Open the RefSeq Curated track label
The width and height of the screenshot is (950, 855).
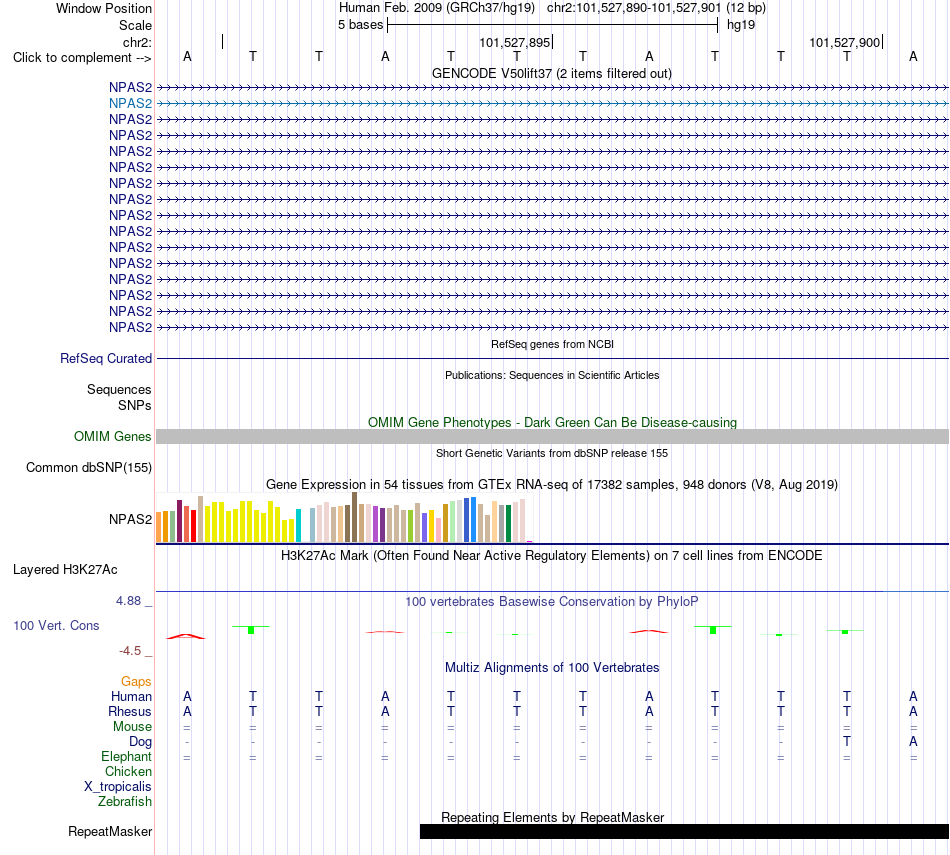105,359
